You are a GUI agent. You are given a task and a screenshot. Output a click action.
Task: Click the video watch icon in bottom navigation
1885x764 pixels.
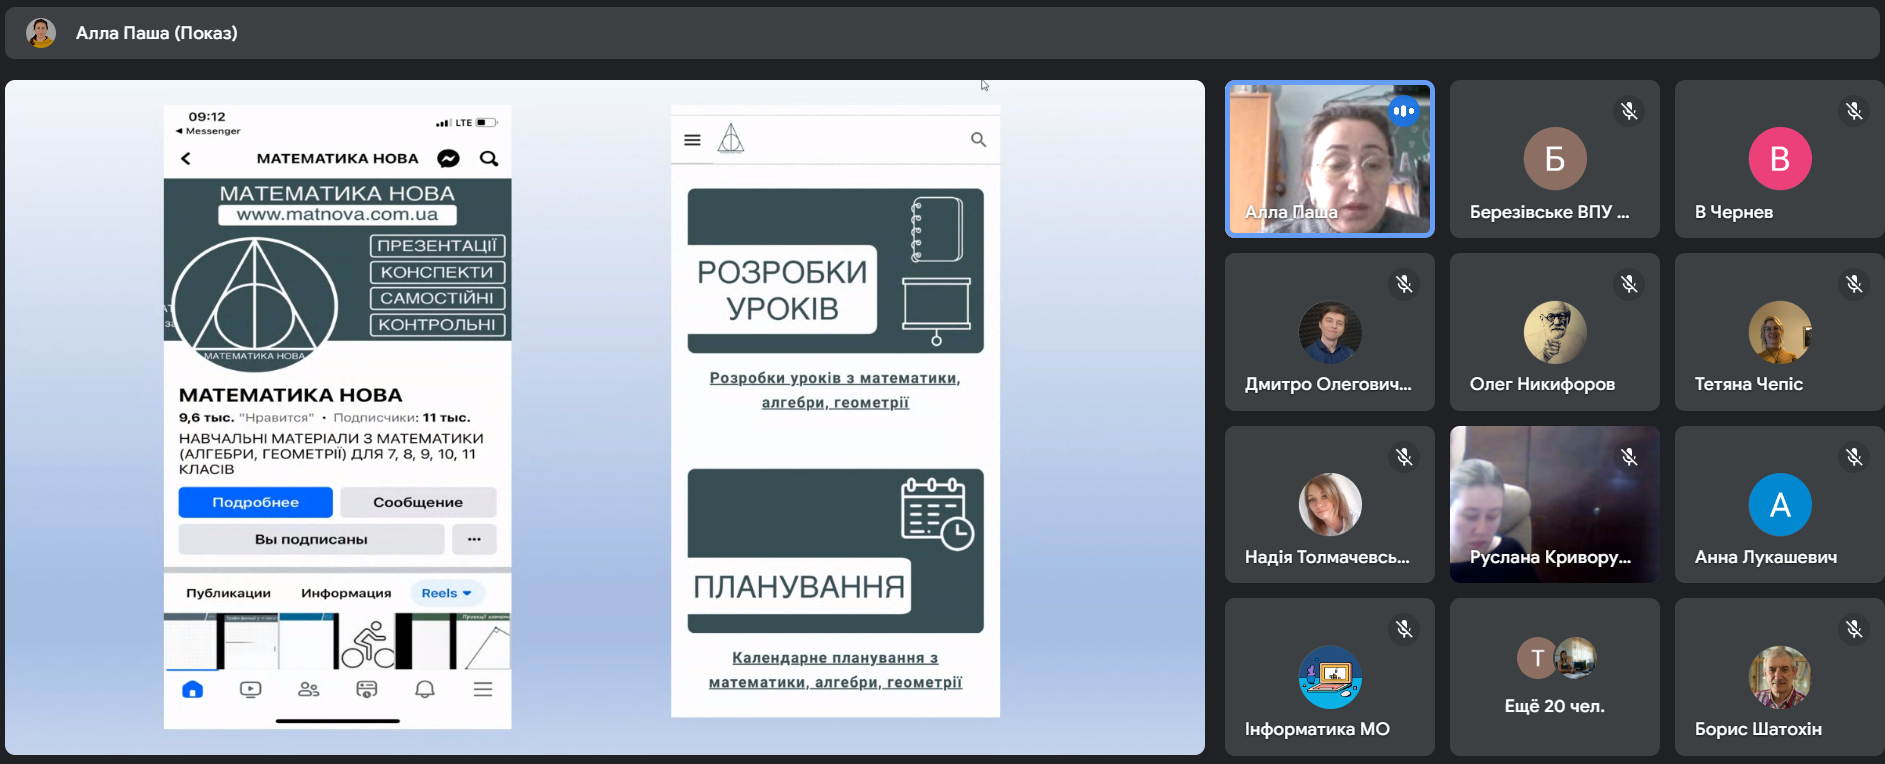(251, 689)
